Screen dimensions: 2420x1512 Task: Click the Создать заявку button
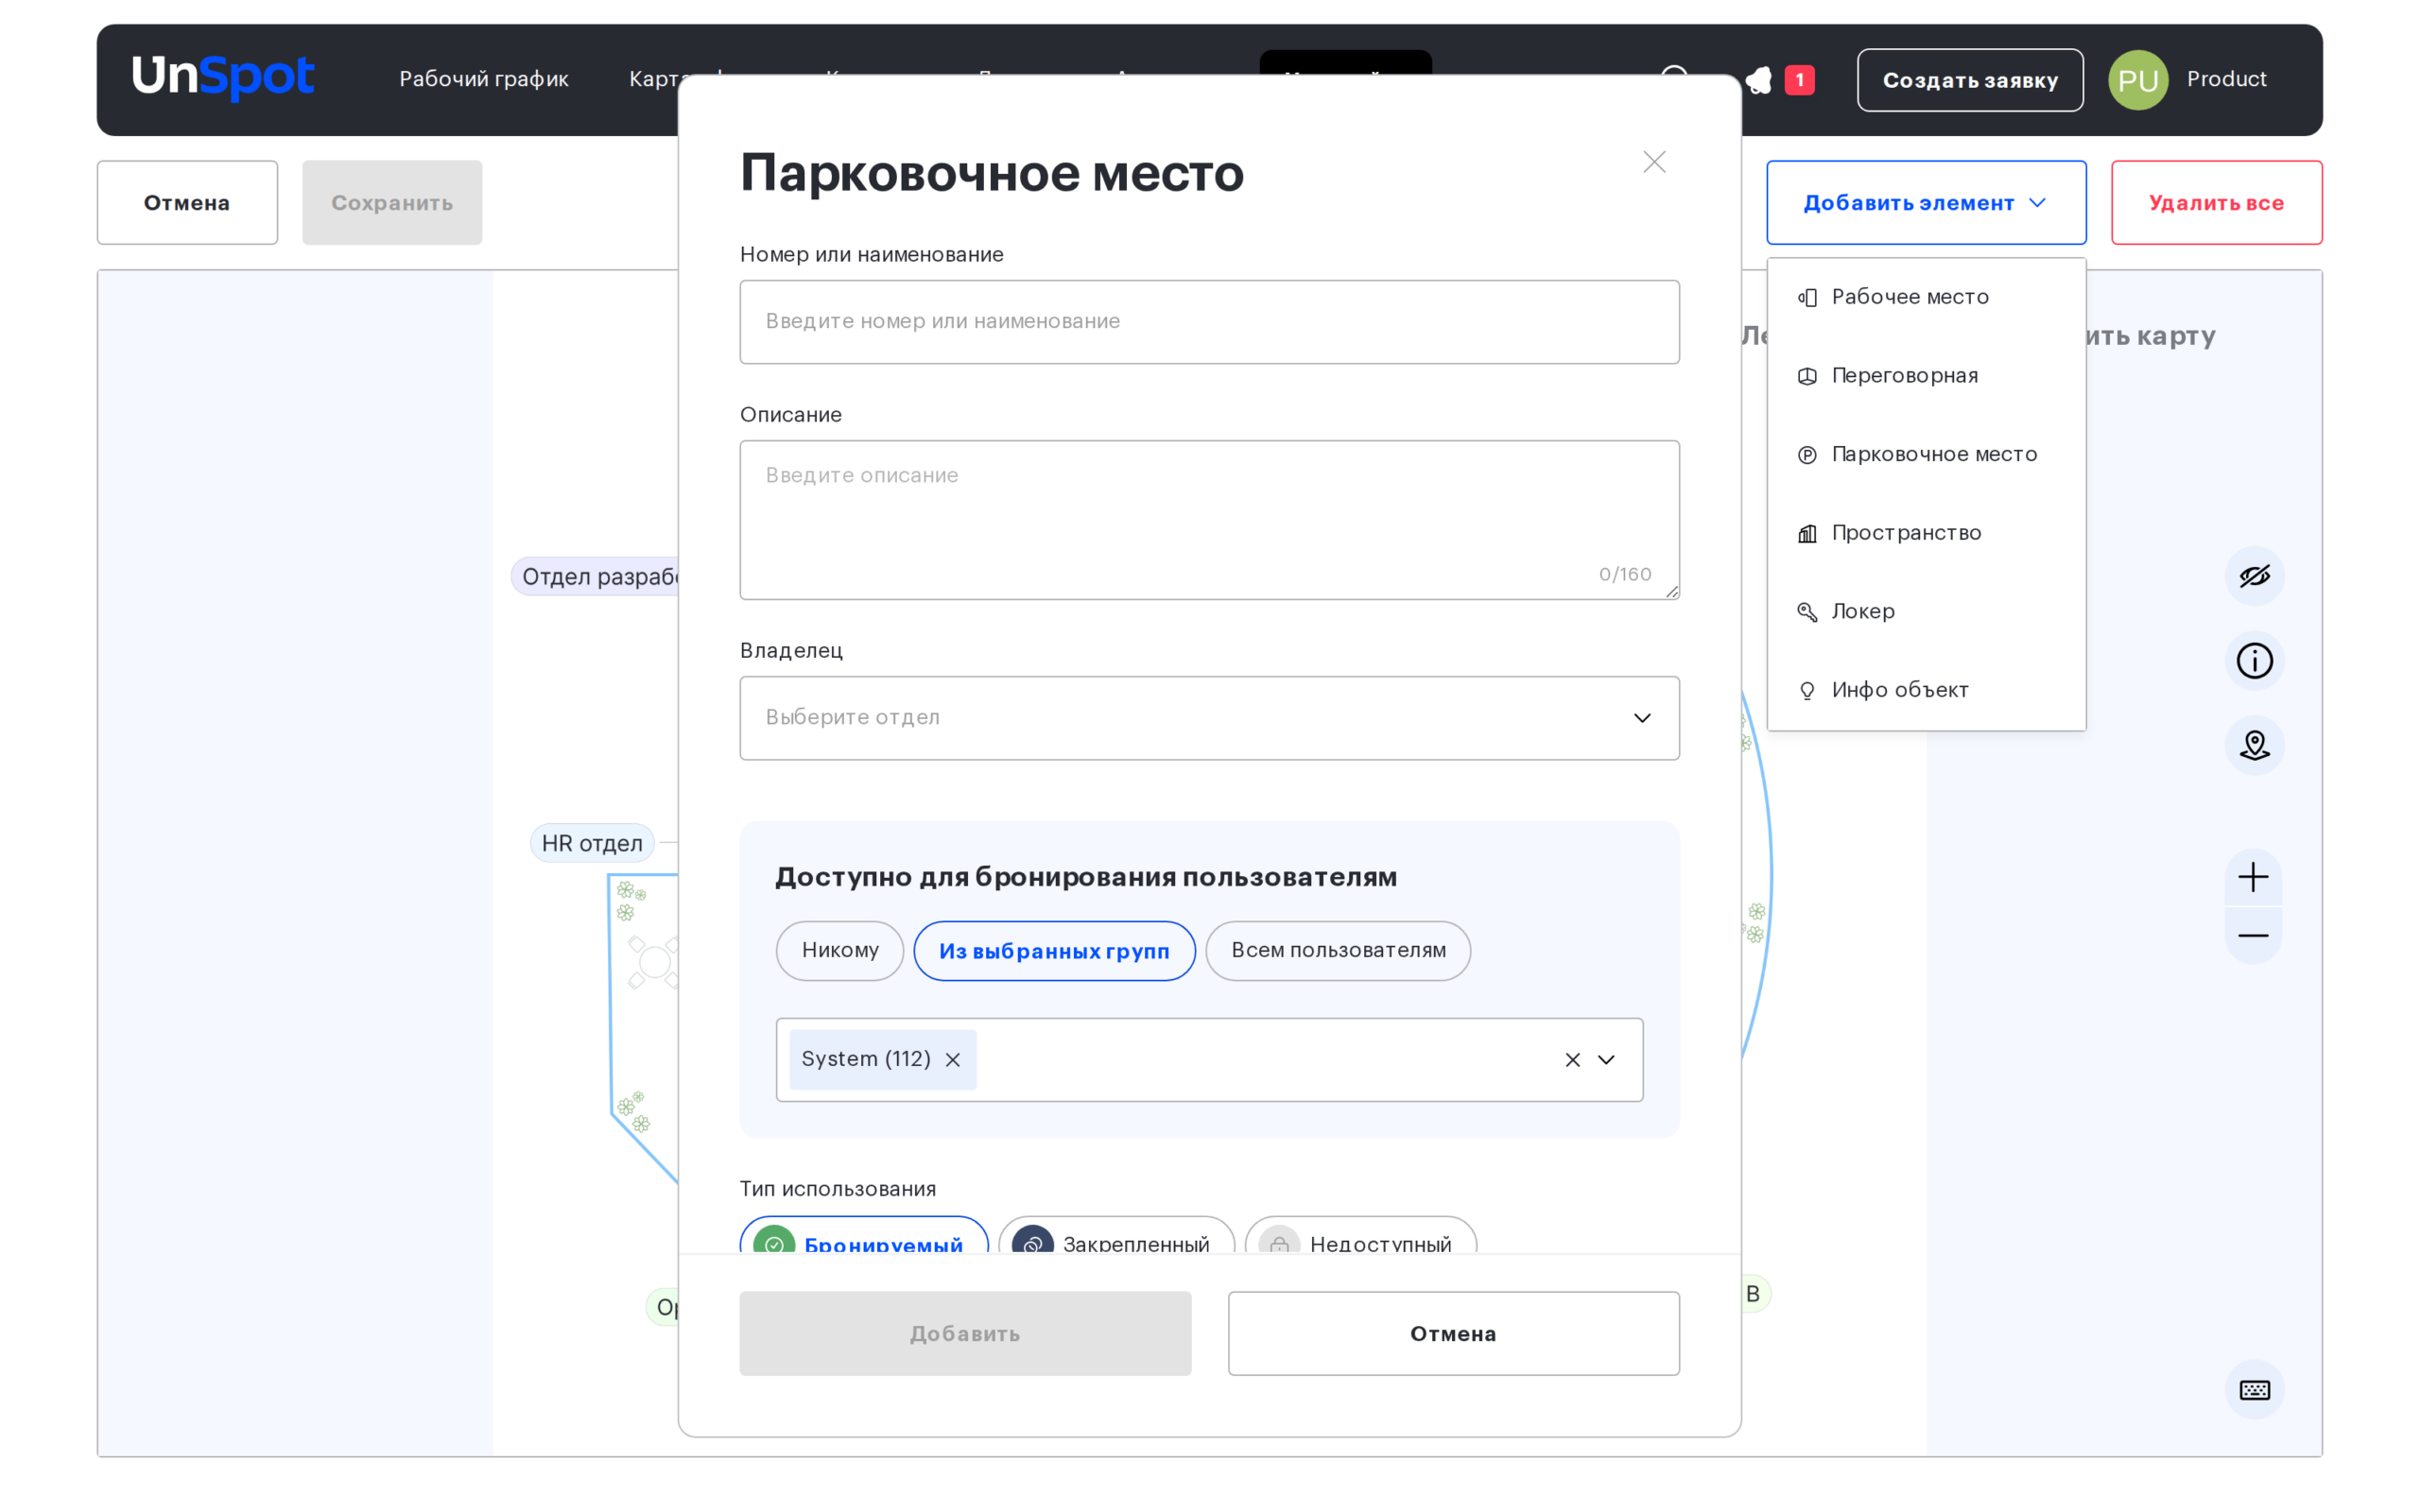tap(1970, 80)
